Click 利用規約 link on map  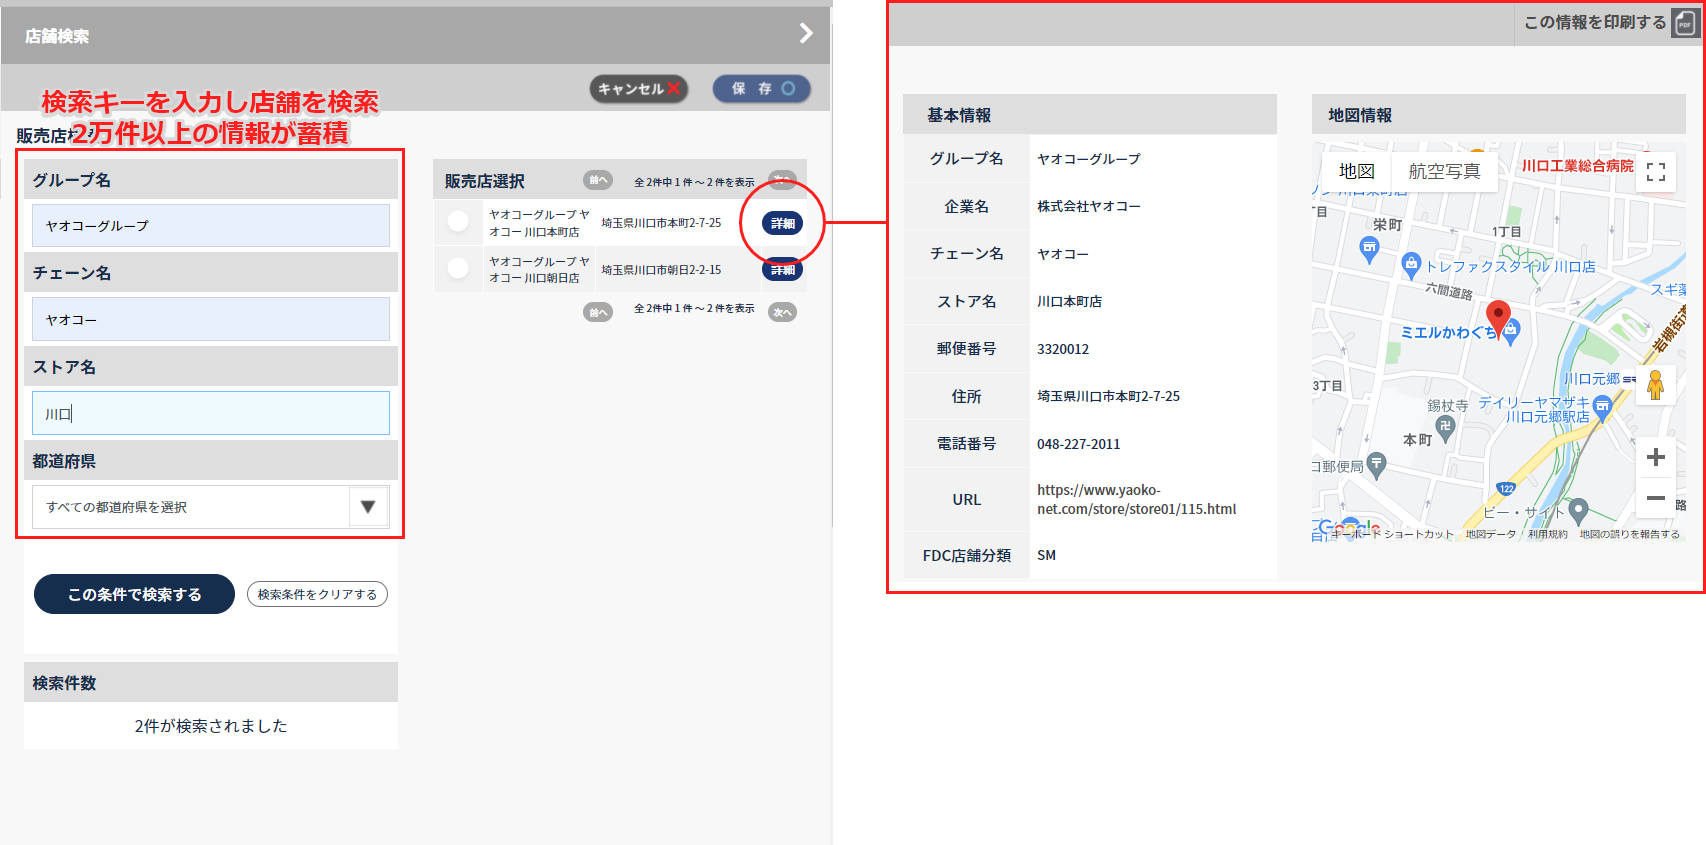[x=1547, y=534]
